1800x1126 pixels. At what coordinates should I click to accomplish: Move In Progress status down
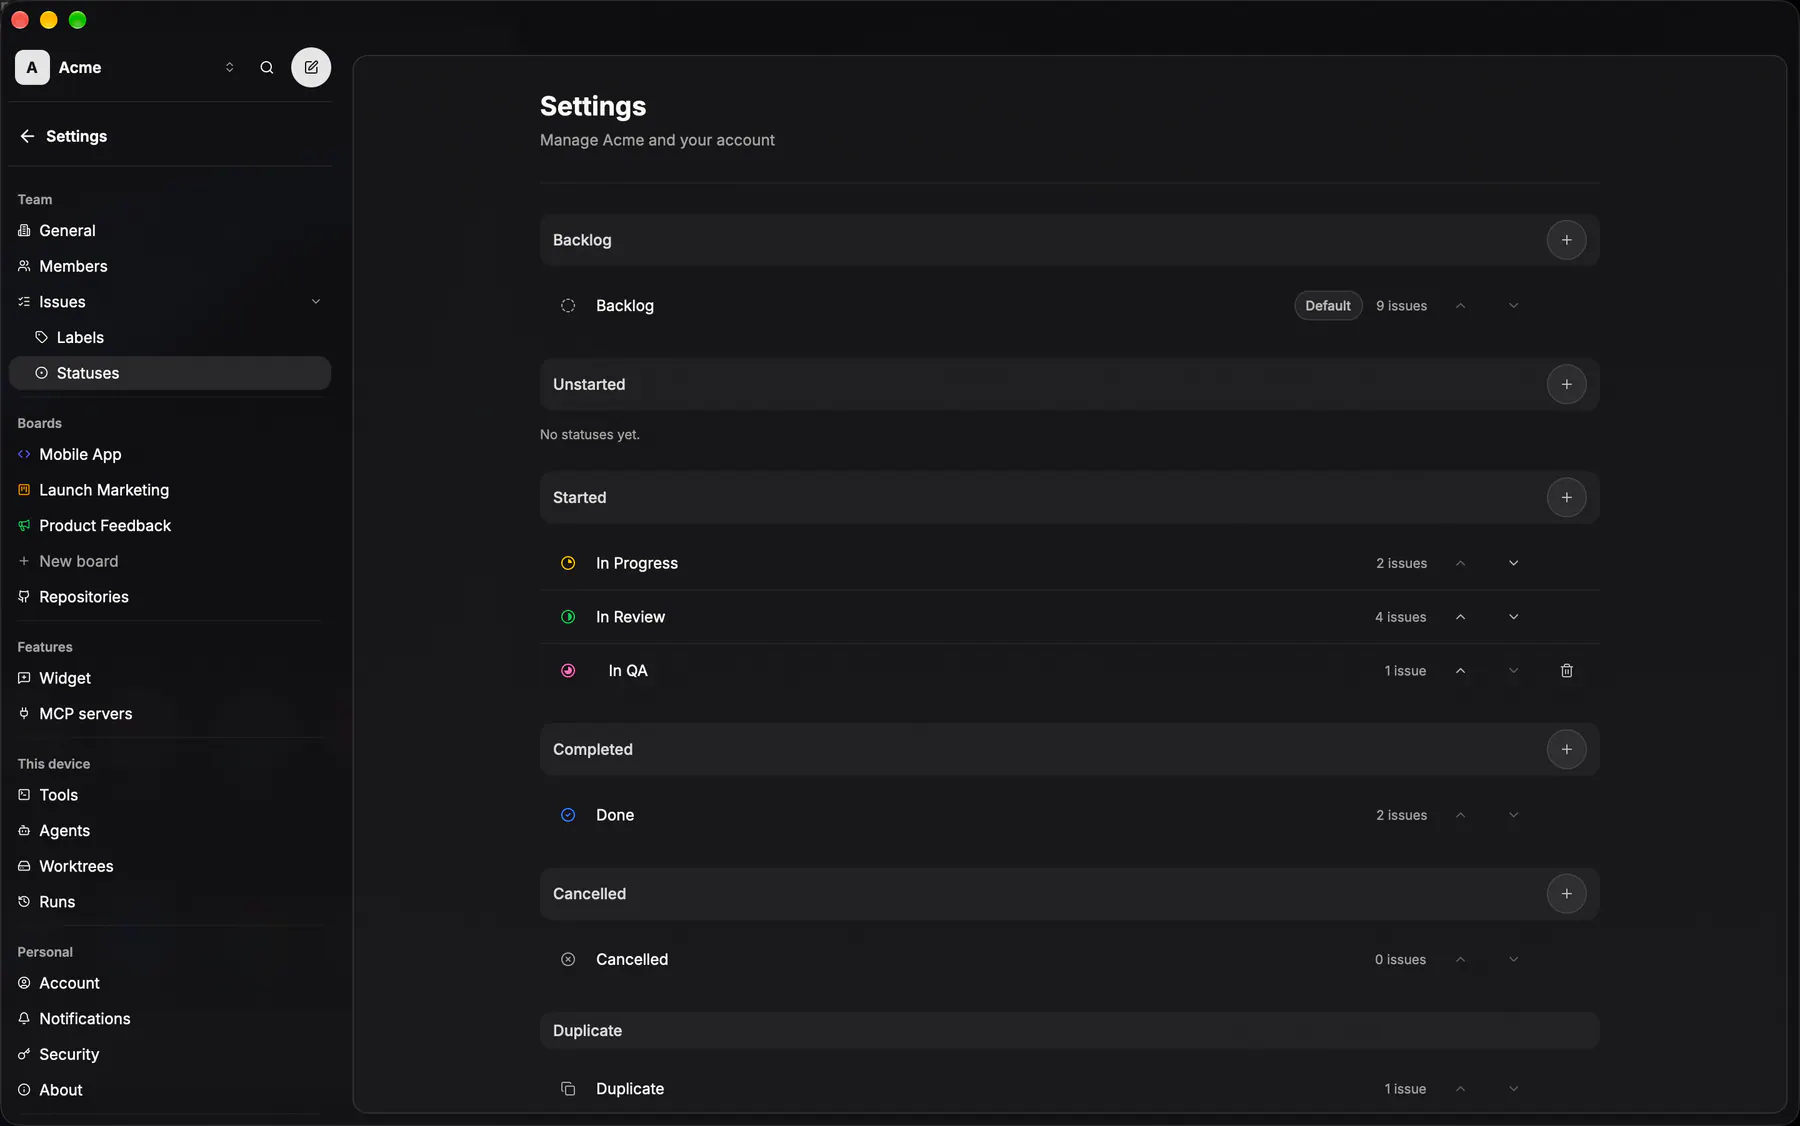[x=1513, y=563]
